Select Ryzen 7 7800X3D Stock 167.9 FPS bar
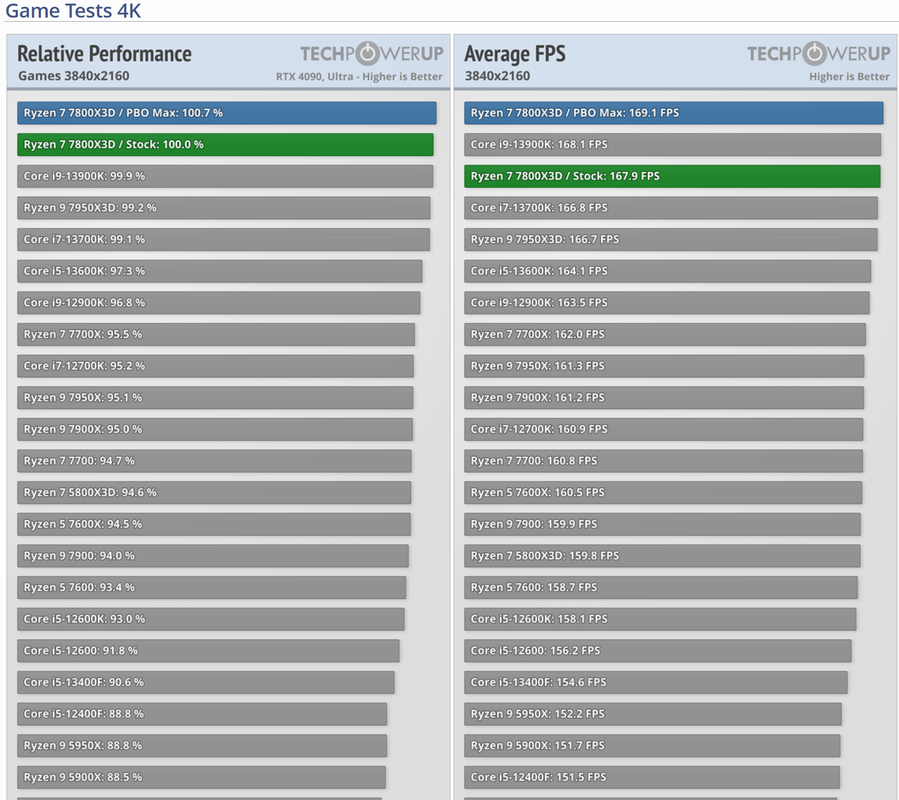The image size is (899, 800). [673, 176]
